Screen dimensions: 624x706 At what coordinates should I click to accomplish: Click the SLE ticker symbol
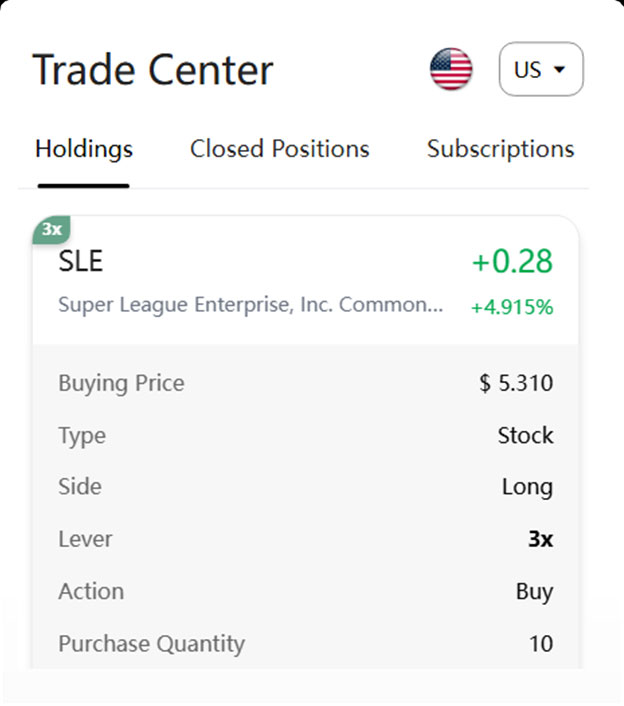coord(81,261)
